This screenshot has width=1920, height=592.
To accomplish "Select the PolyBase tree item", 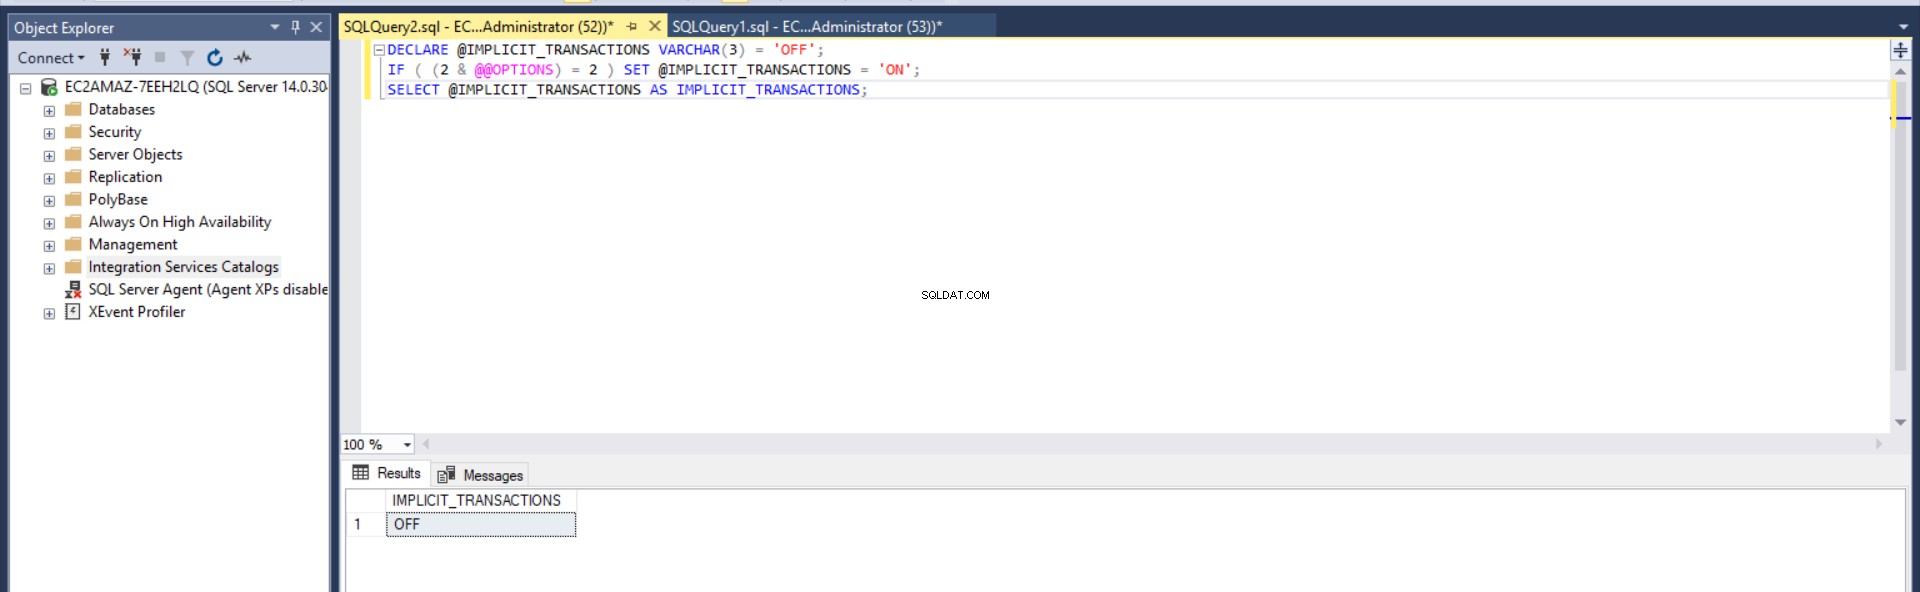I will click(118, 199).
